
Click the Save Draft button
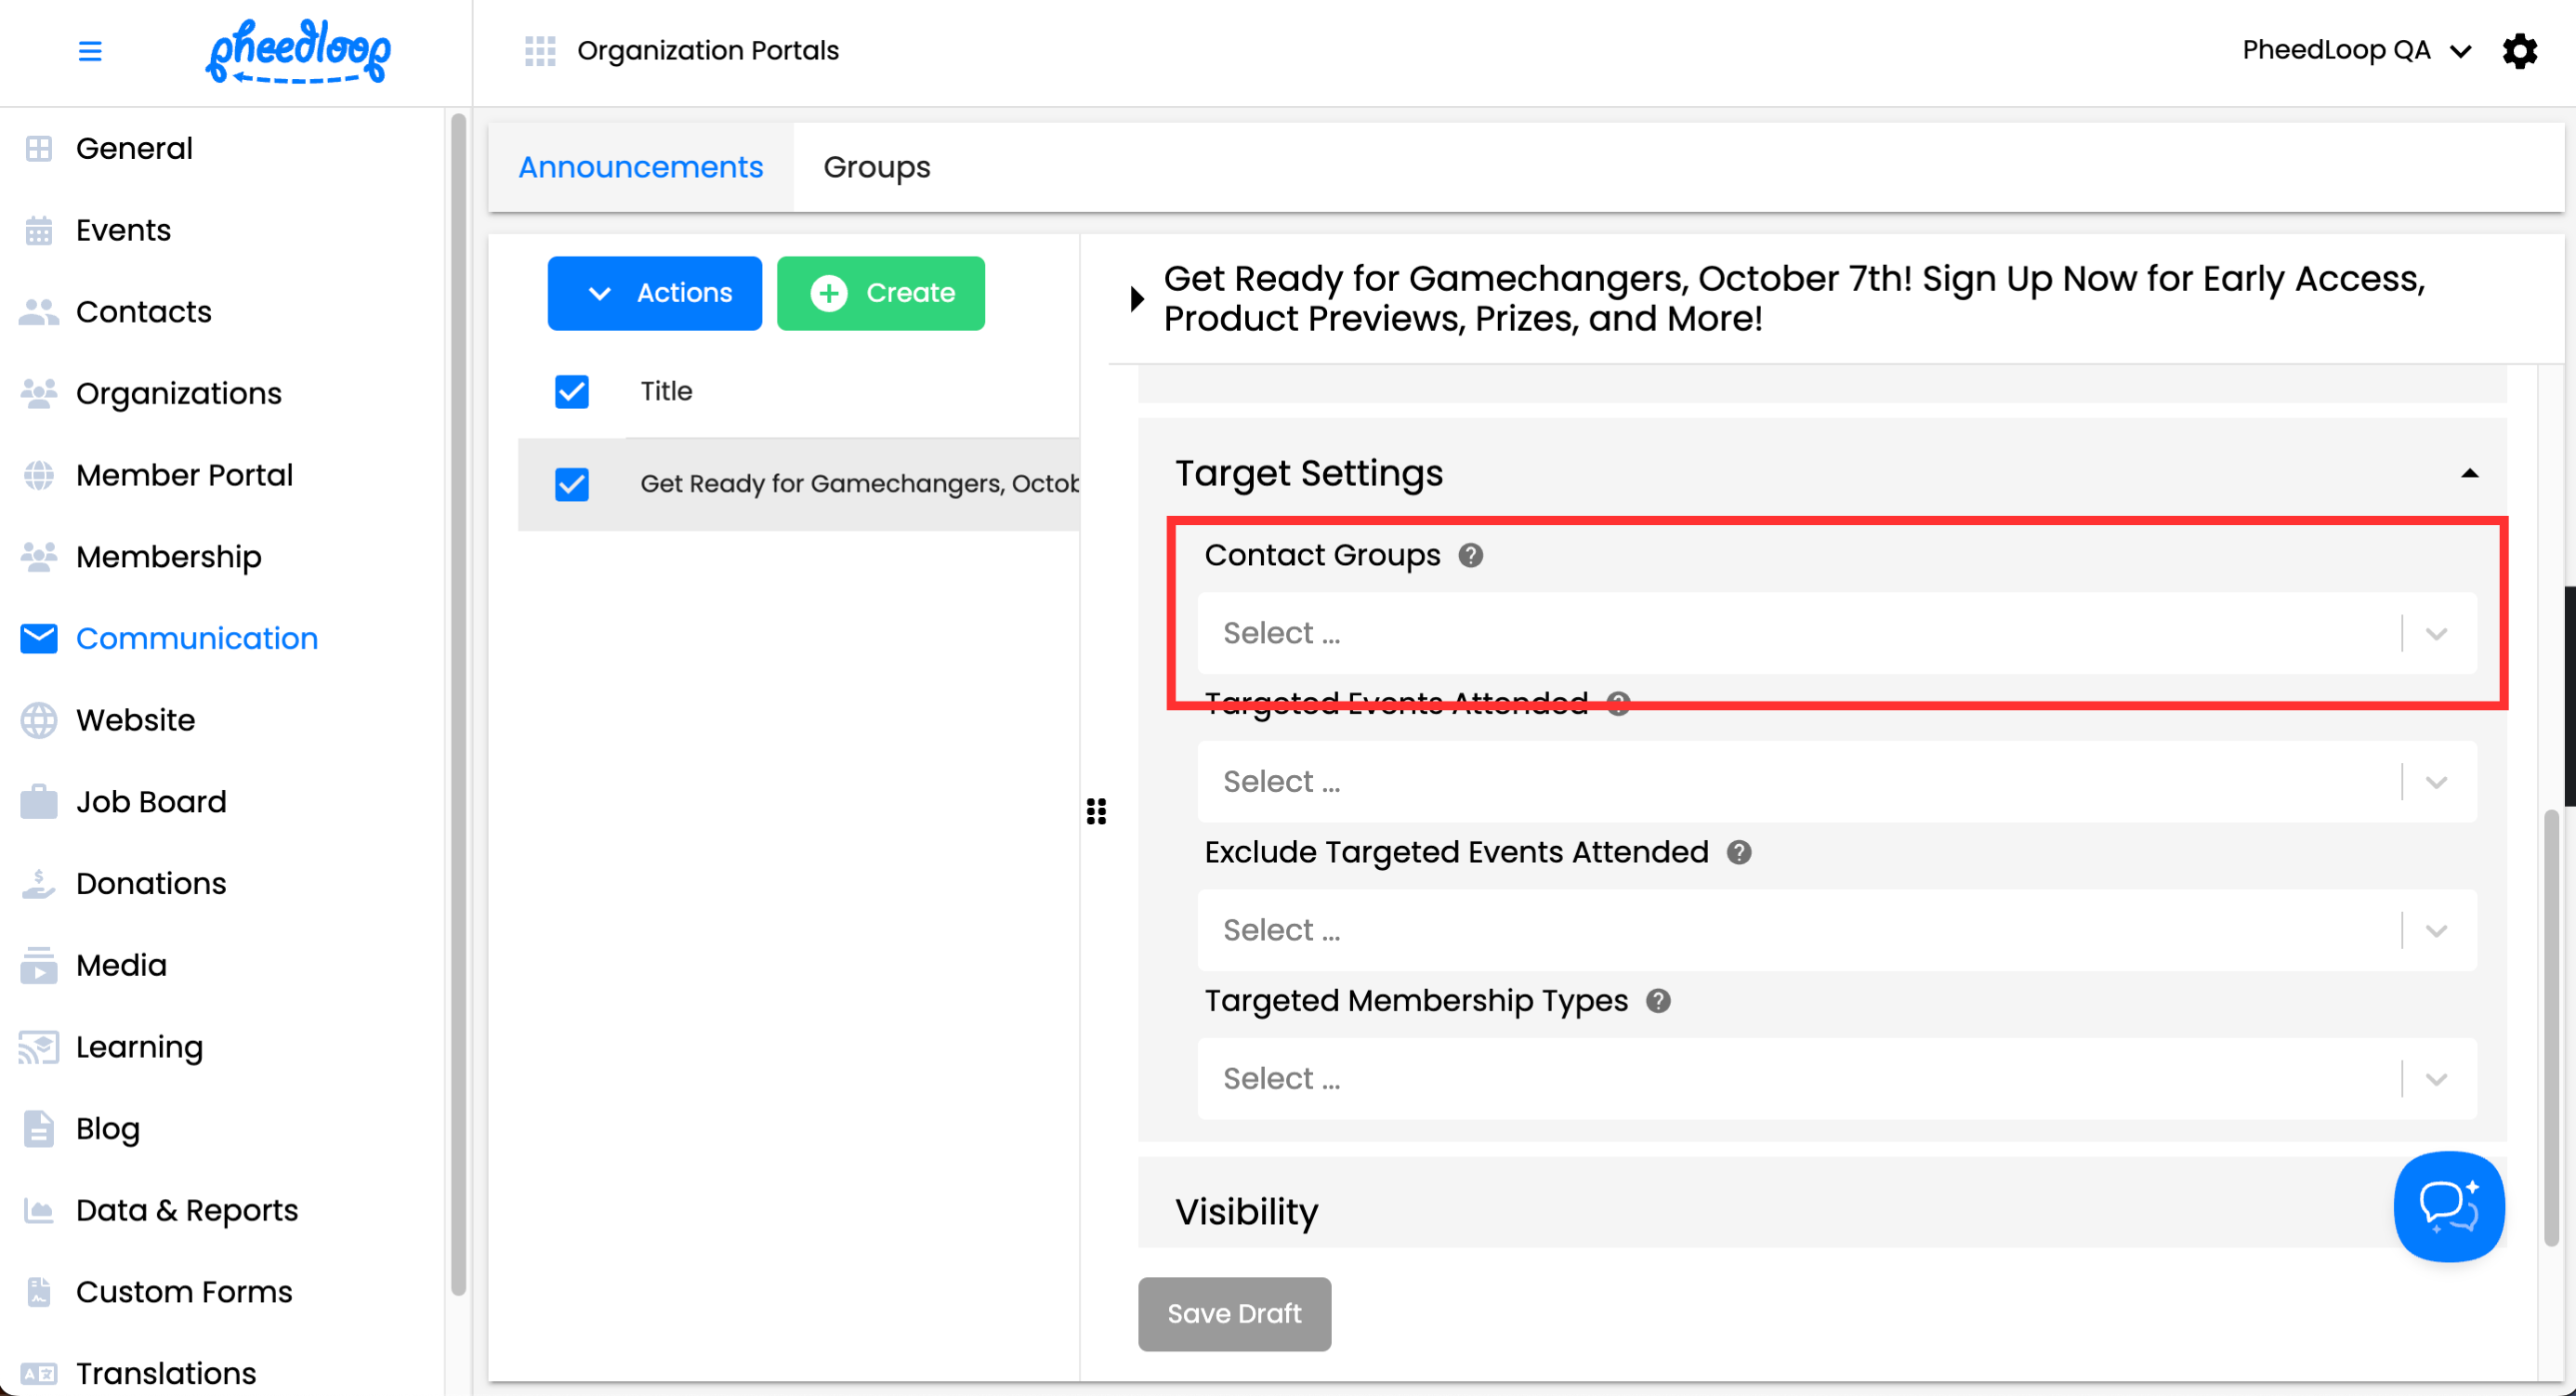point(1234,1313)
